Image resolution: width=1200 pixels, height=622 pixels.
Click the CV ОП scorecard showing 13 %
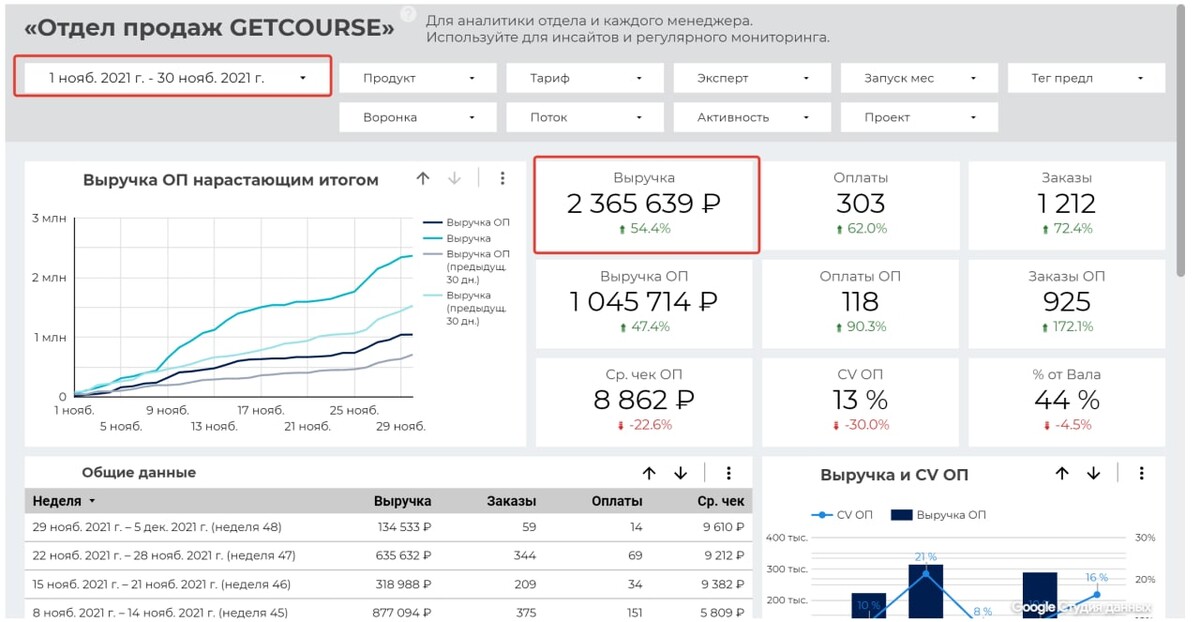(x=861, y=401)
